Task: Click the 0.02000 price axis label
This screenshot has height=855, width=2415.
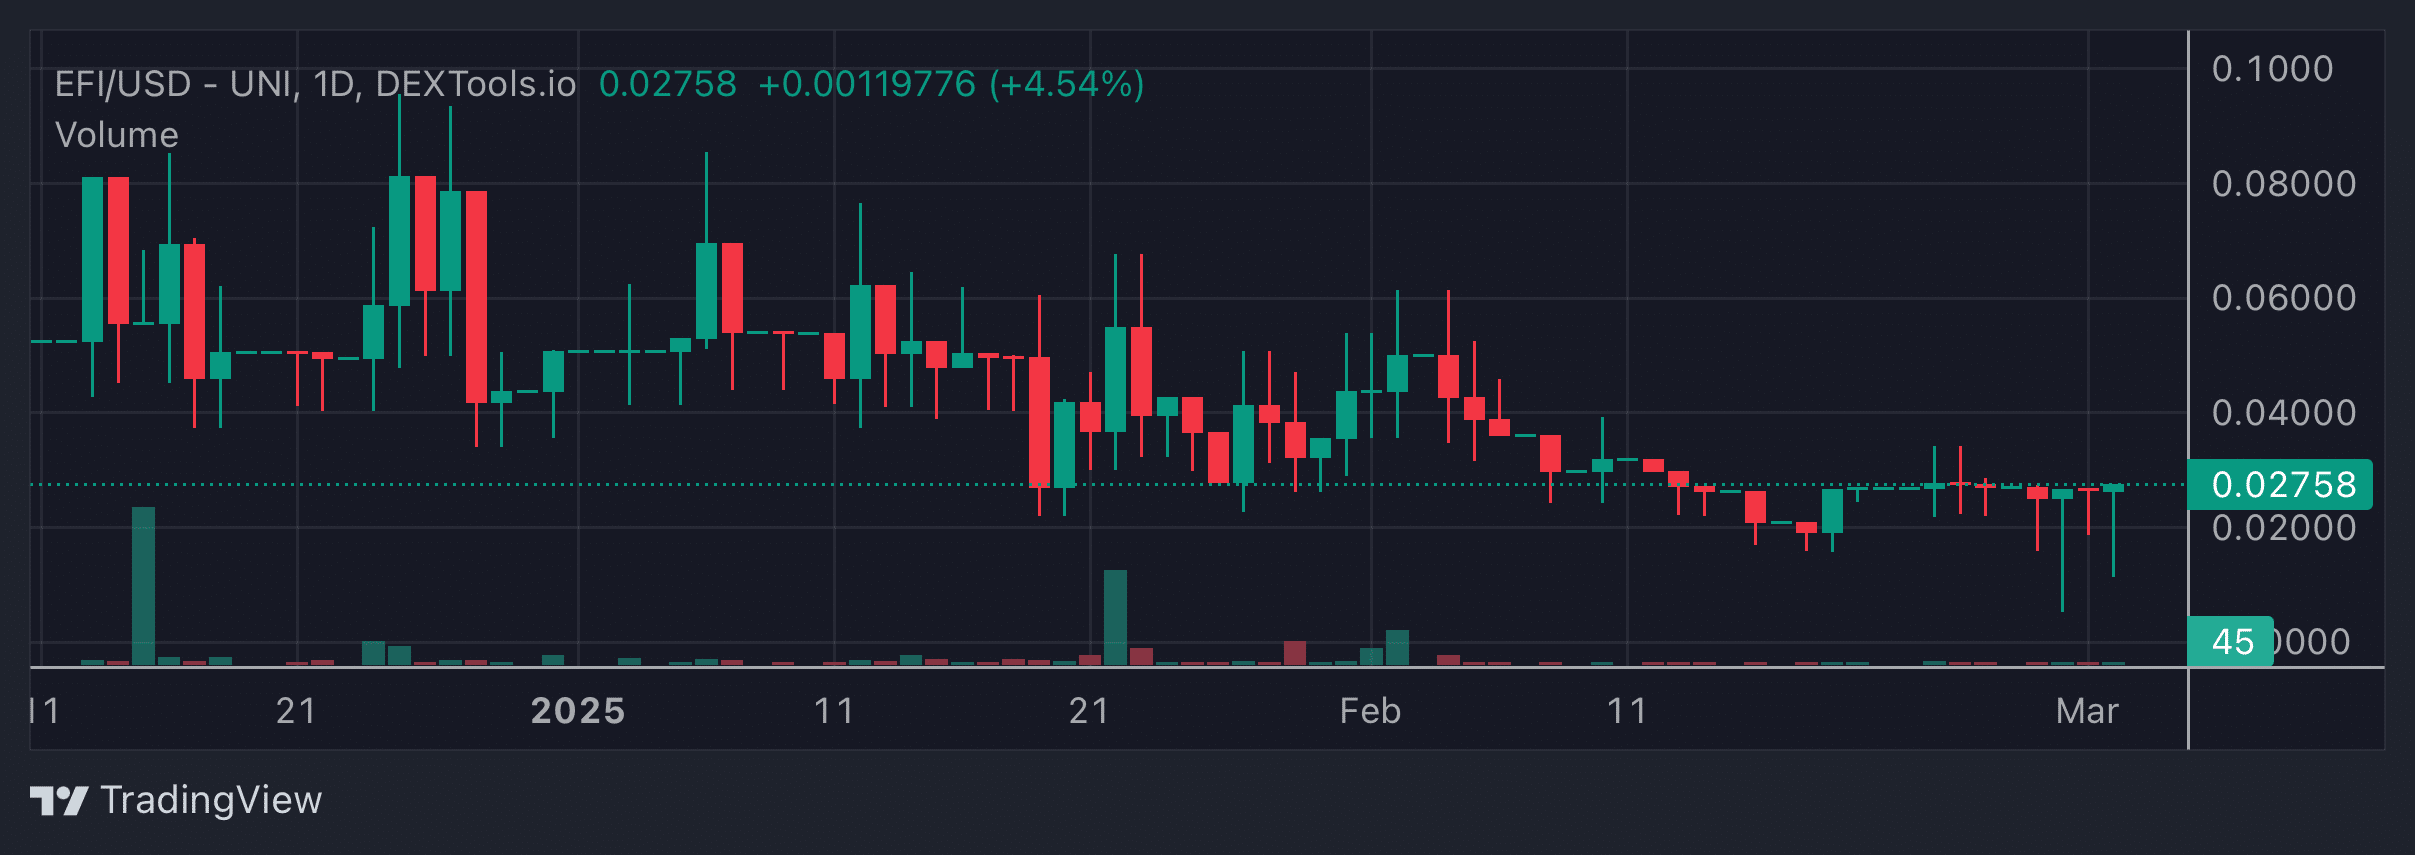Action: click(2283, 528)
